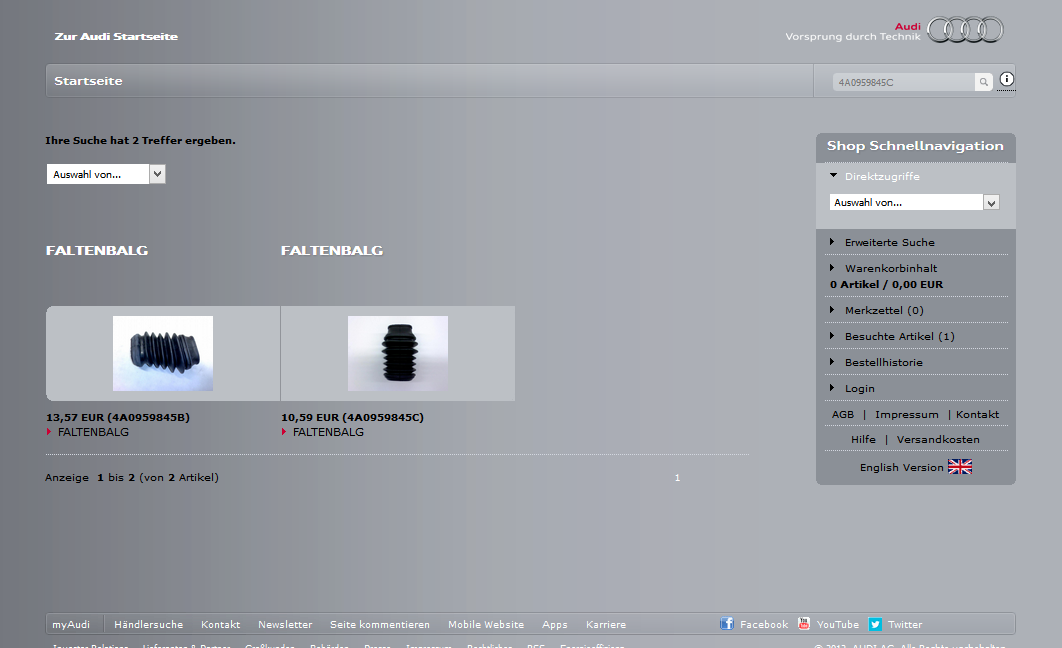
Task: Click the search magnifier icon
Action: 983,82
